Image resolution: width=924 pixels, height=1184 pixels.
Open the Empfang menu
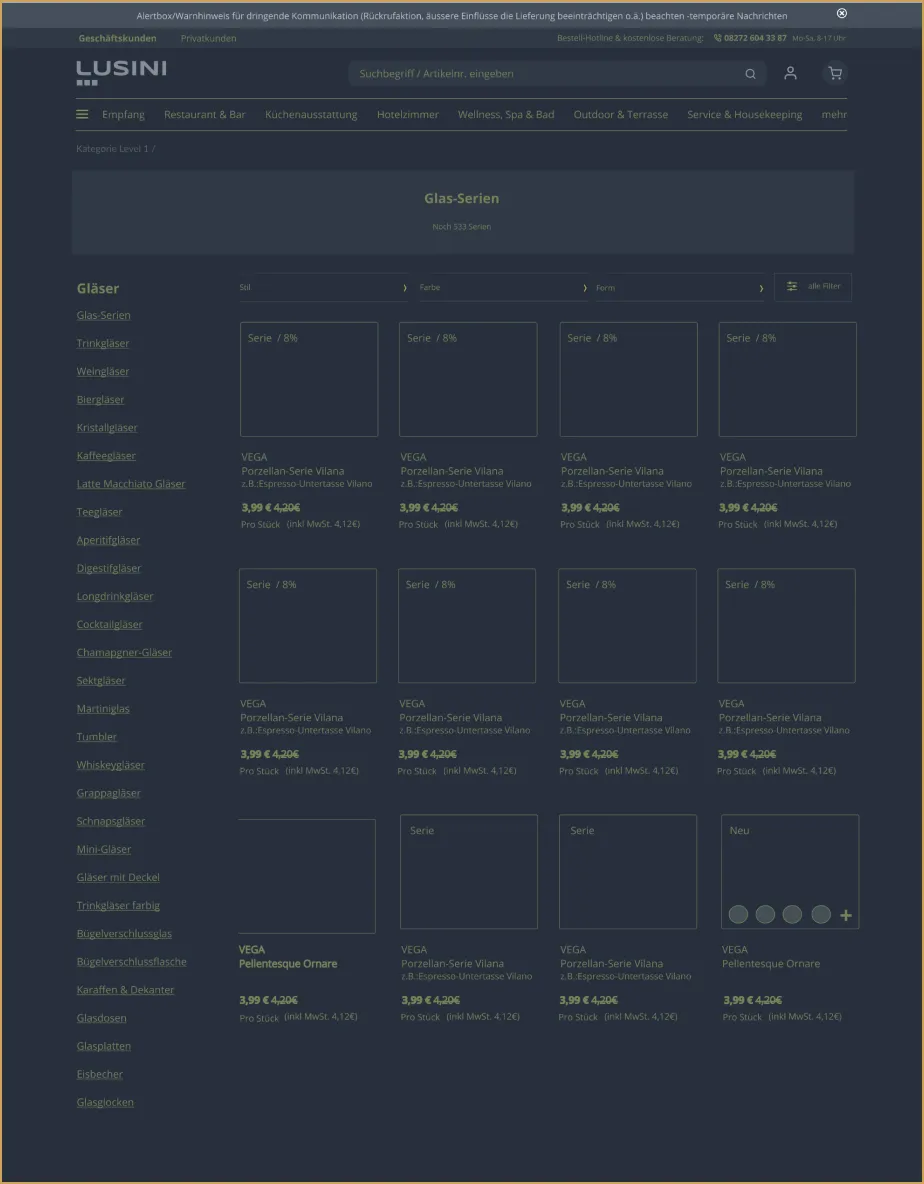123,115
